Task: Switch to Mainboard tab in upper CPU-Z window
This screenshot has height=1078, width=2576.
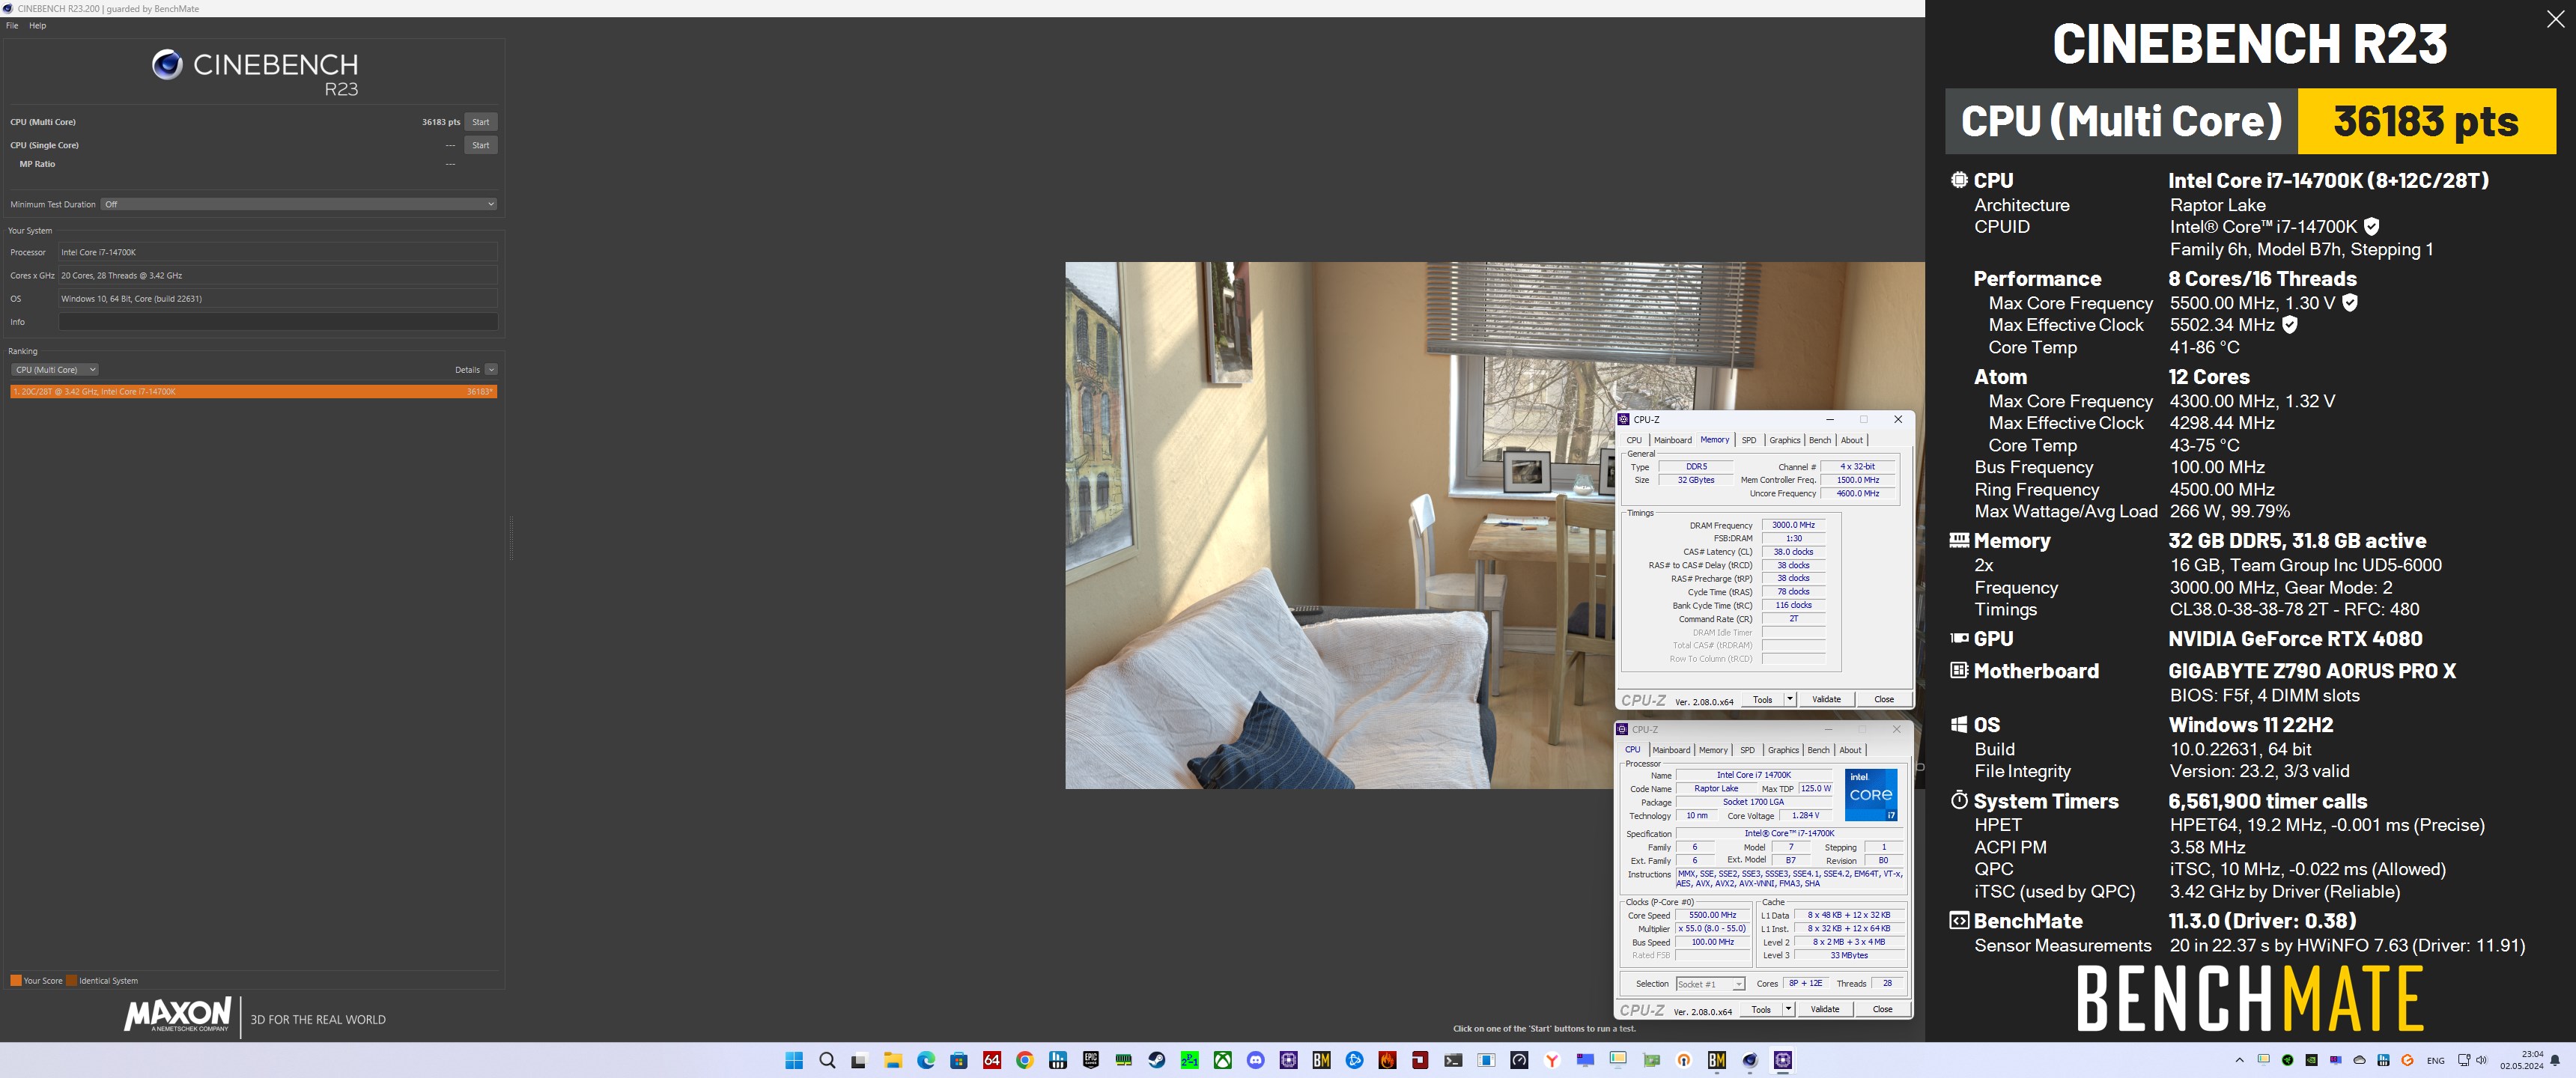Action: (x=1673, y=440)
